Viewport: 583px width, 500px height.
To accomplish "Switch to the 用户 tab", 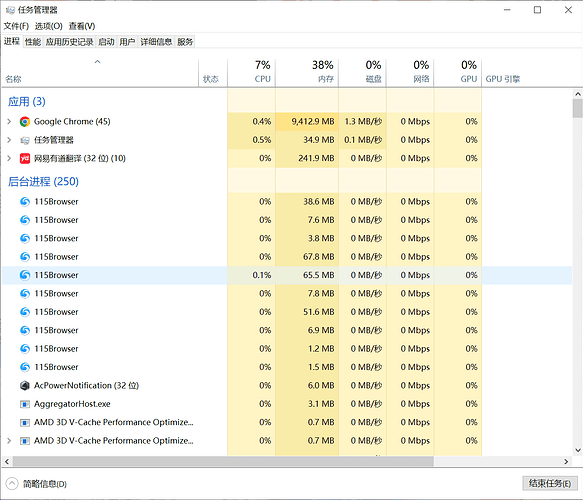I will [127, 42].
